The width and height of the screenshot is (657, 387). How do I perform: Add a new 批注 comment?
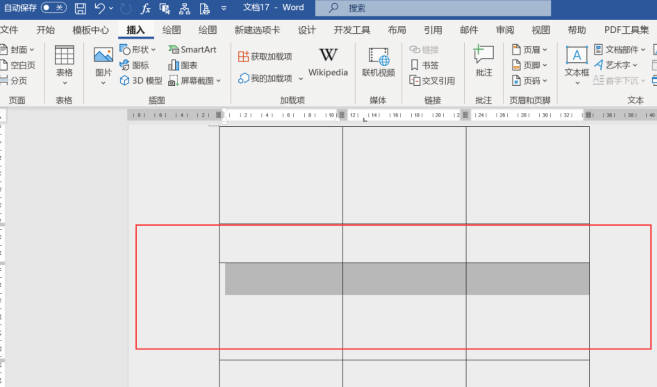point(484,61)
